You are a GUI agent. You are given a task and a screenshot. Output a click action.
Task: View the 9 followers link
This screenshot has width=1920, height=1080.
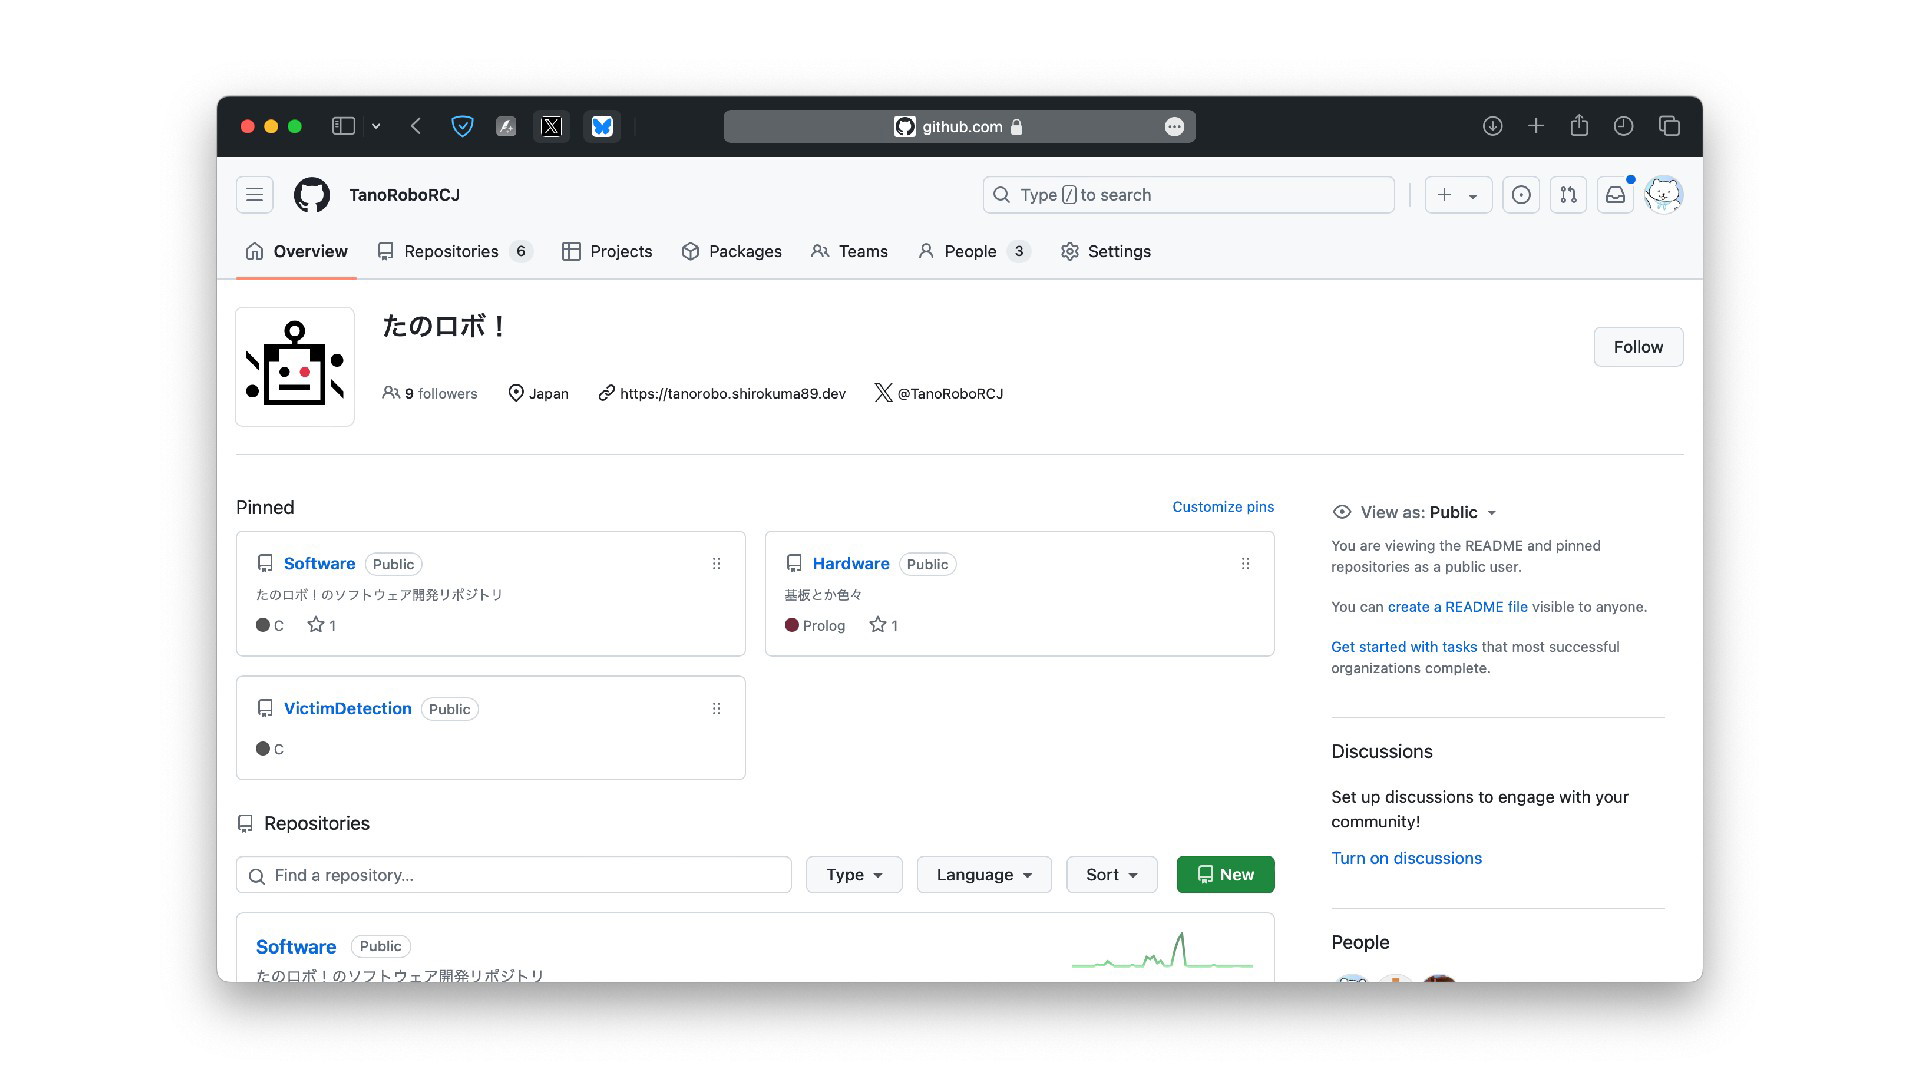430,394
